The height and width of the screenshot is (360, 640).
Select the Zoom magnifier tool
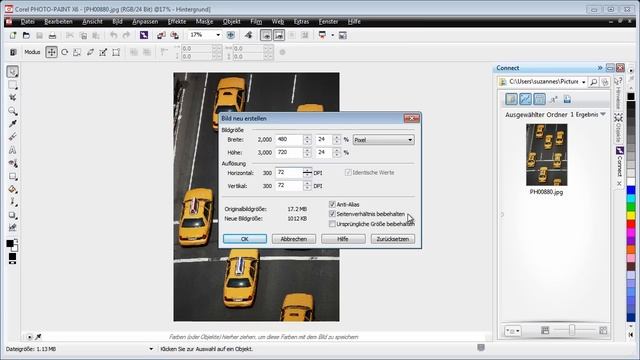(x=13, y=111)
